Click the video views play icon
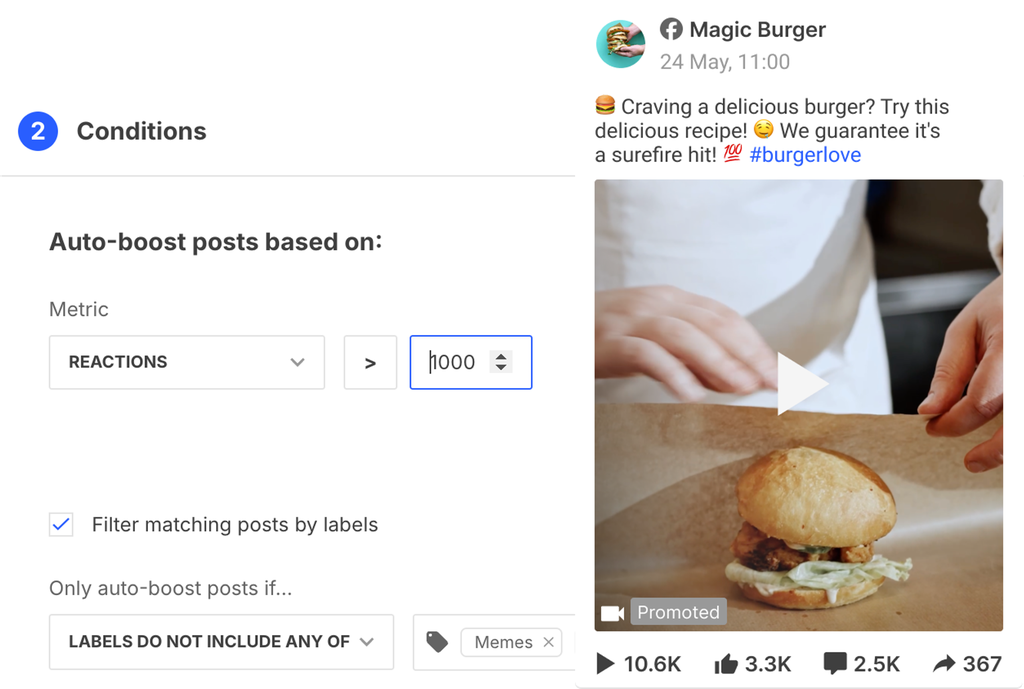 (605, 664)
